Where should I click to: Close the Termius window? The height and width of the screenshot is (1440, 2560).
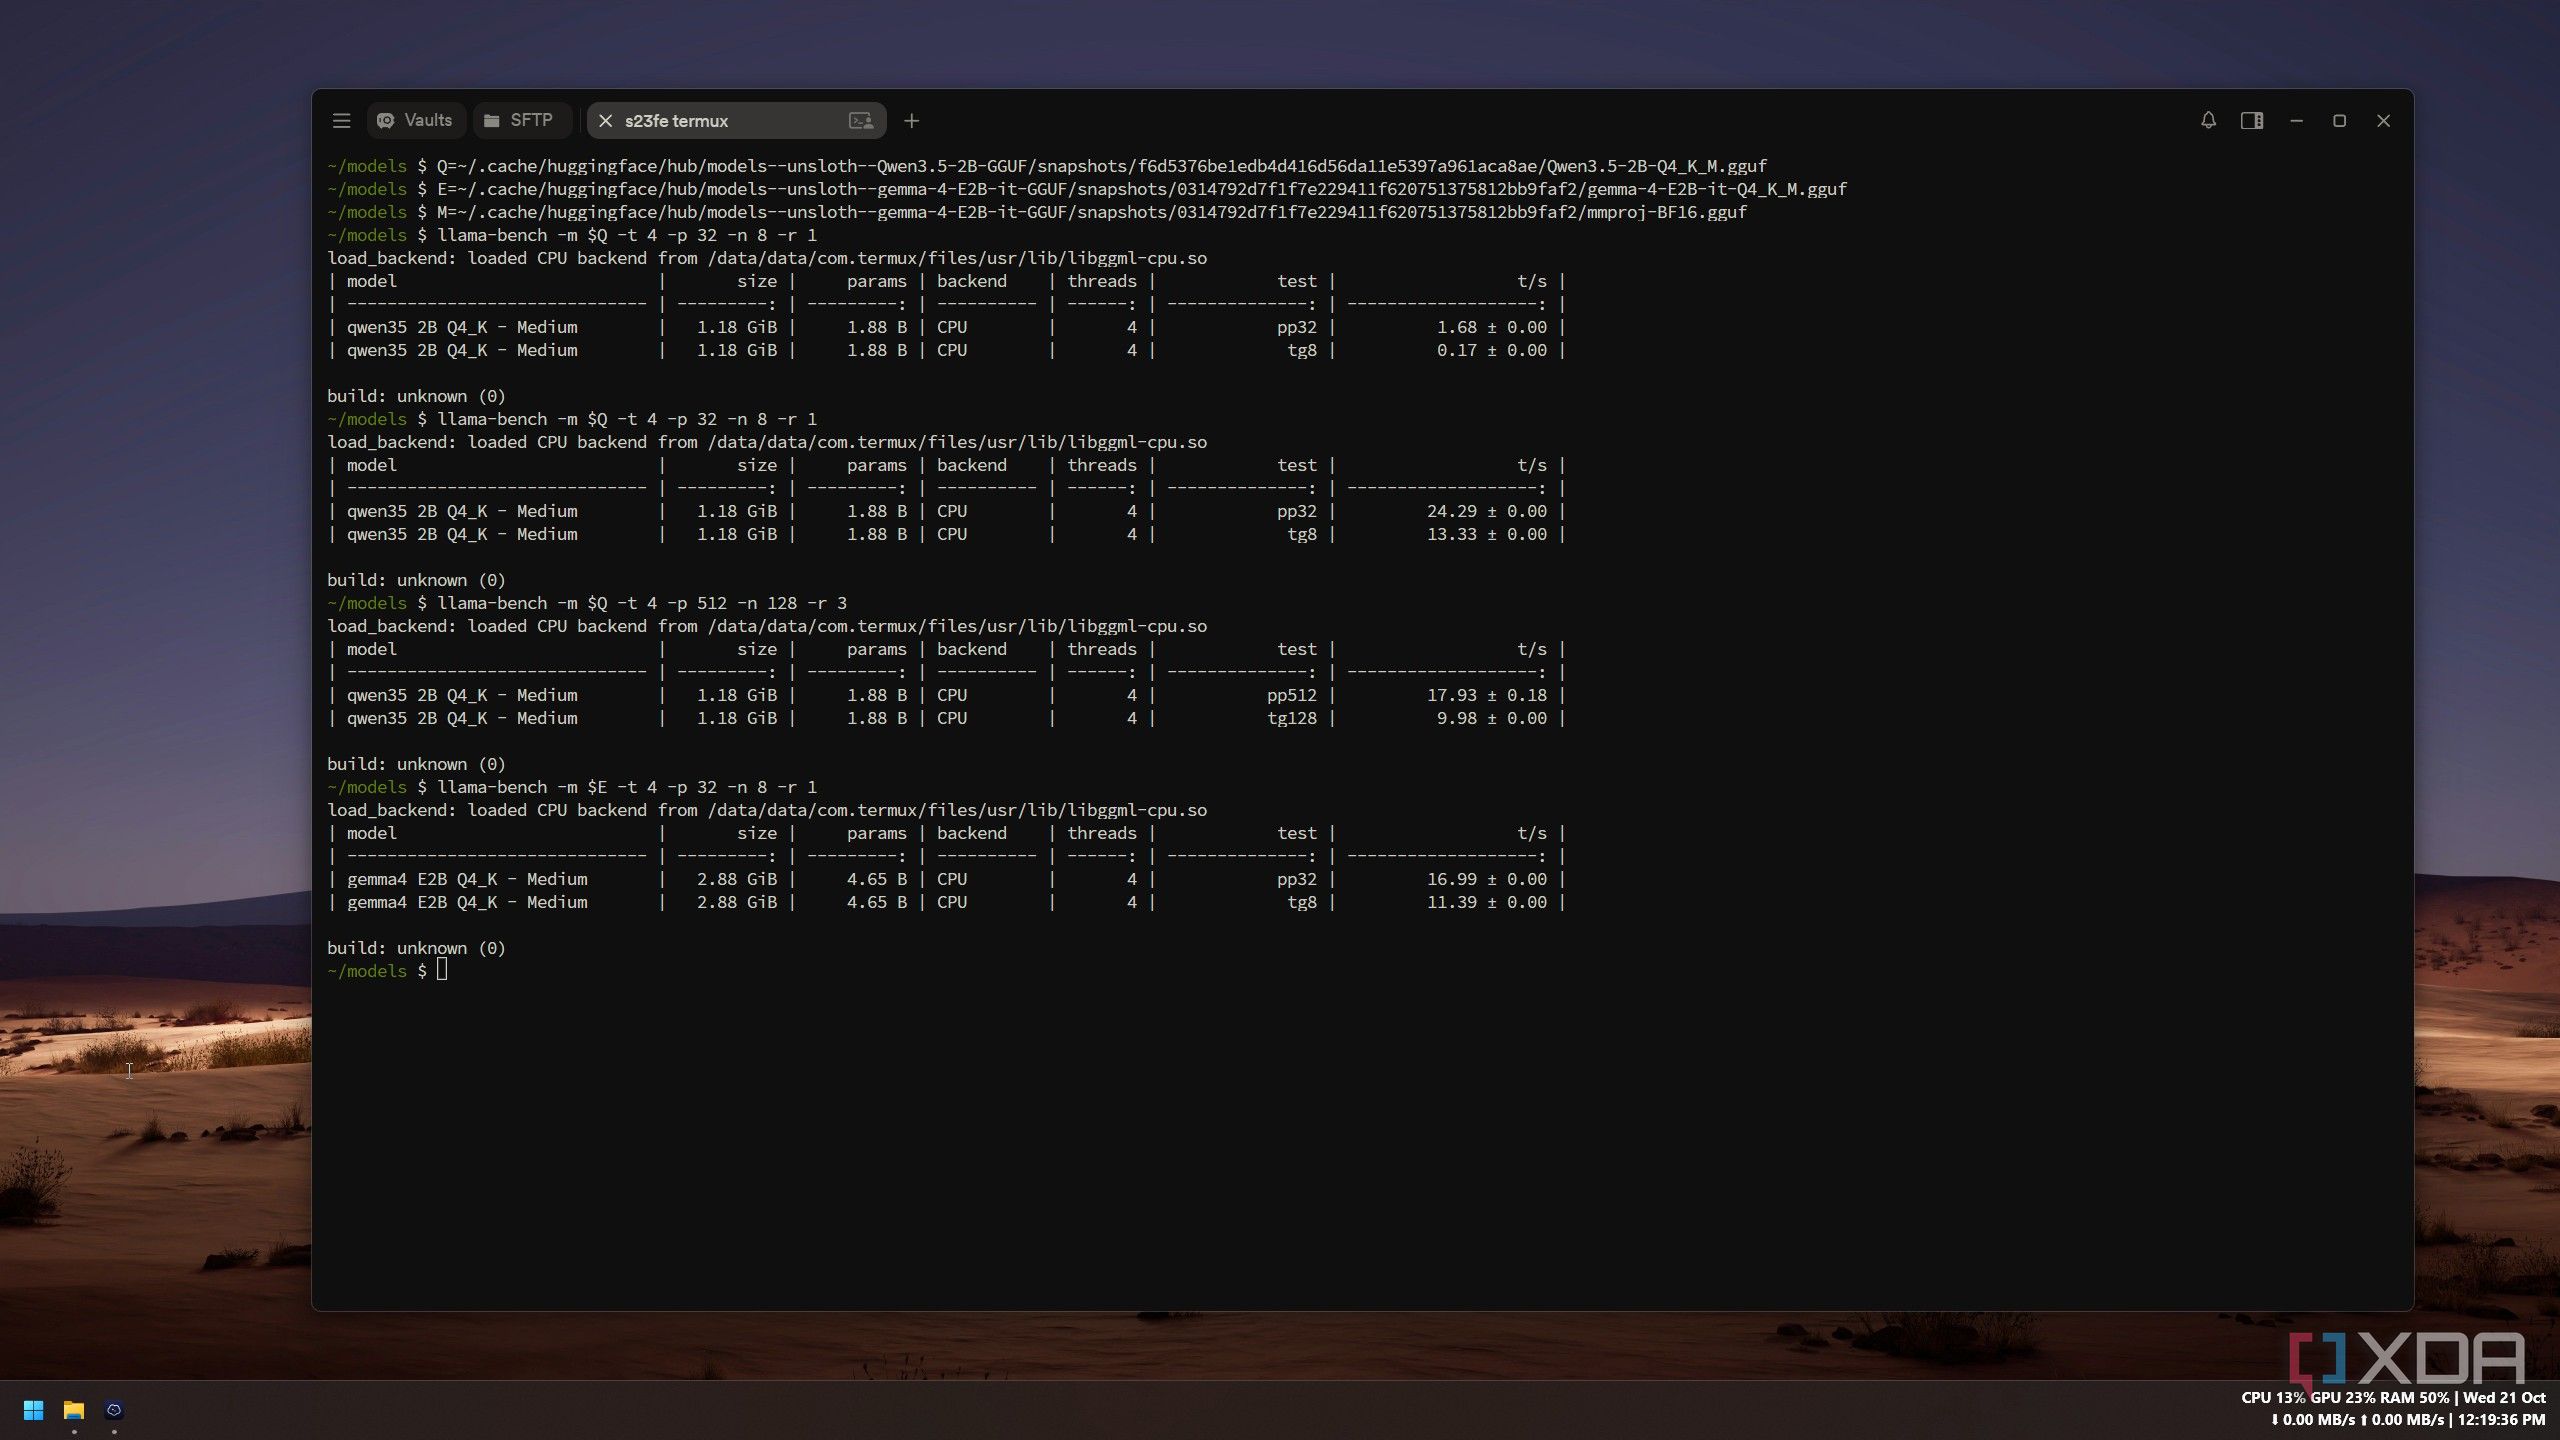[2383, 121]
